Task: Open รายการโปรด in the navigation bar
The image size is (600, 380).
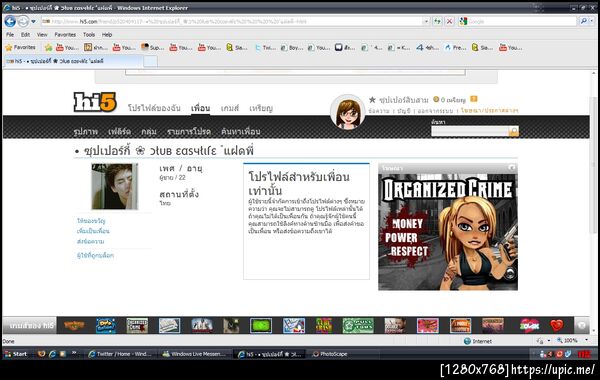Action: (189, 131)
